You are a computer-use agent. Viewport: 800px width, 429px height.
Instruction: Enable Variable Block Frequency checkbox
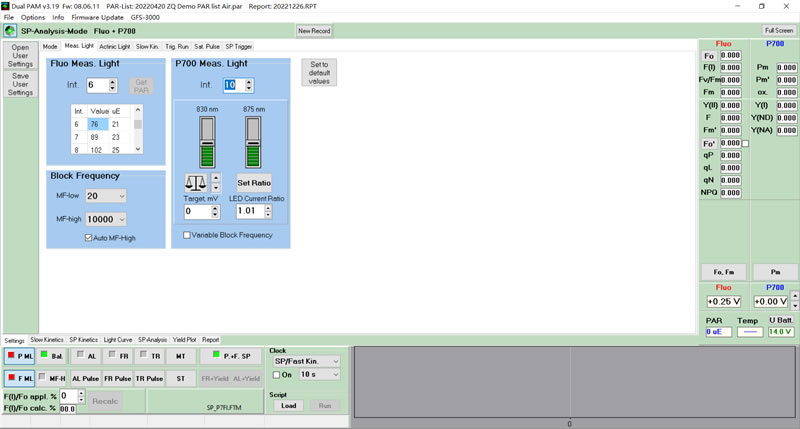[x=187, y=235]
